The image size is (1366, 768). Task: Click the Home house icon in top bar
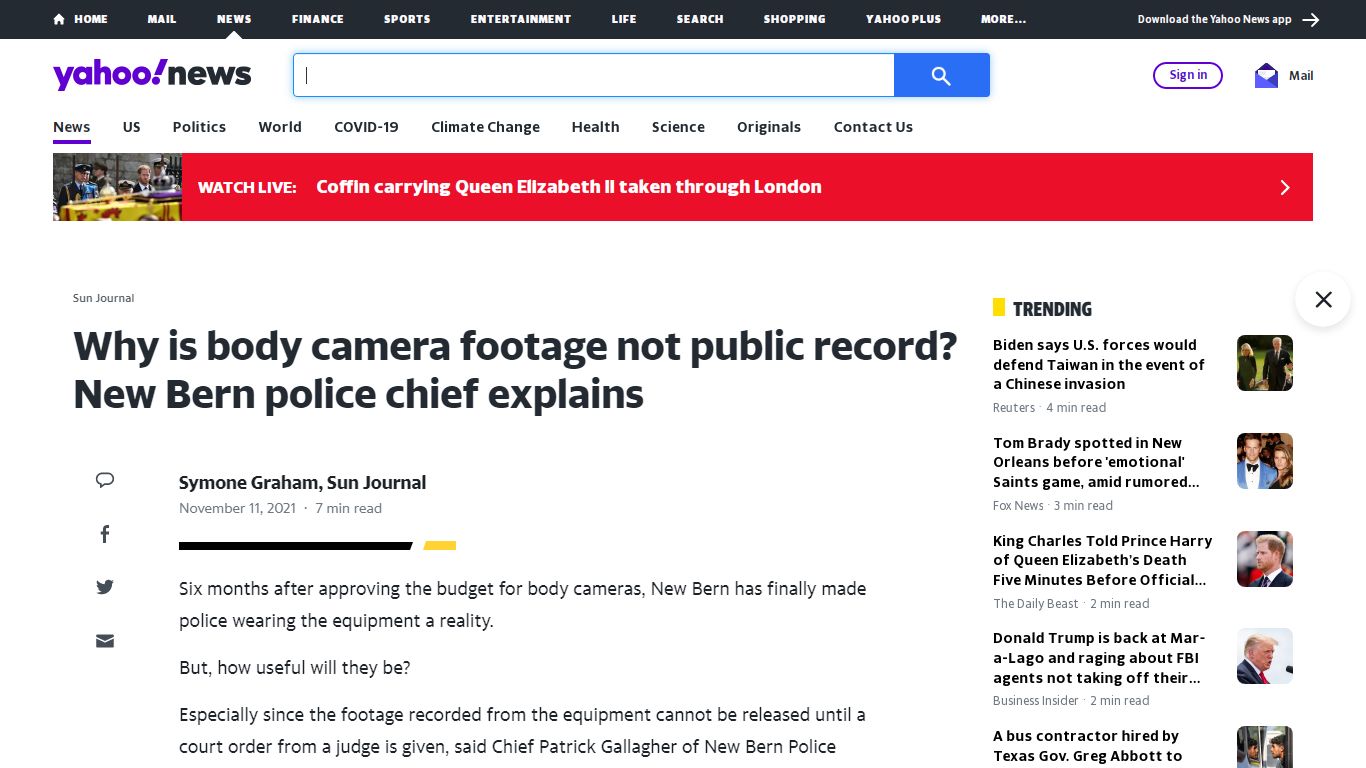click(59, 19)
